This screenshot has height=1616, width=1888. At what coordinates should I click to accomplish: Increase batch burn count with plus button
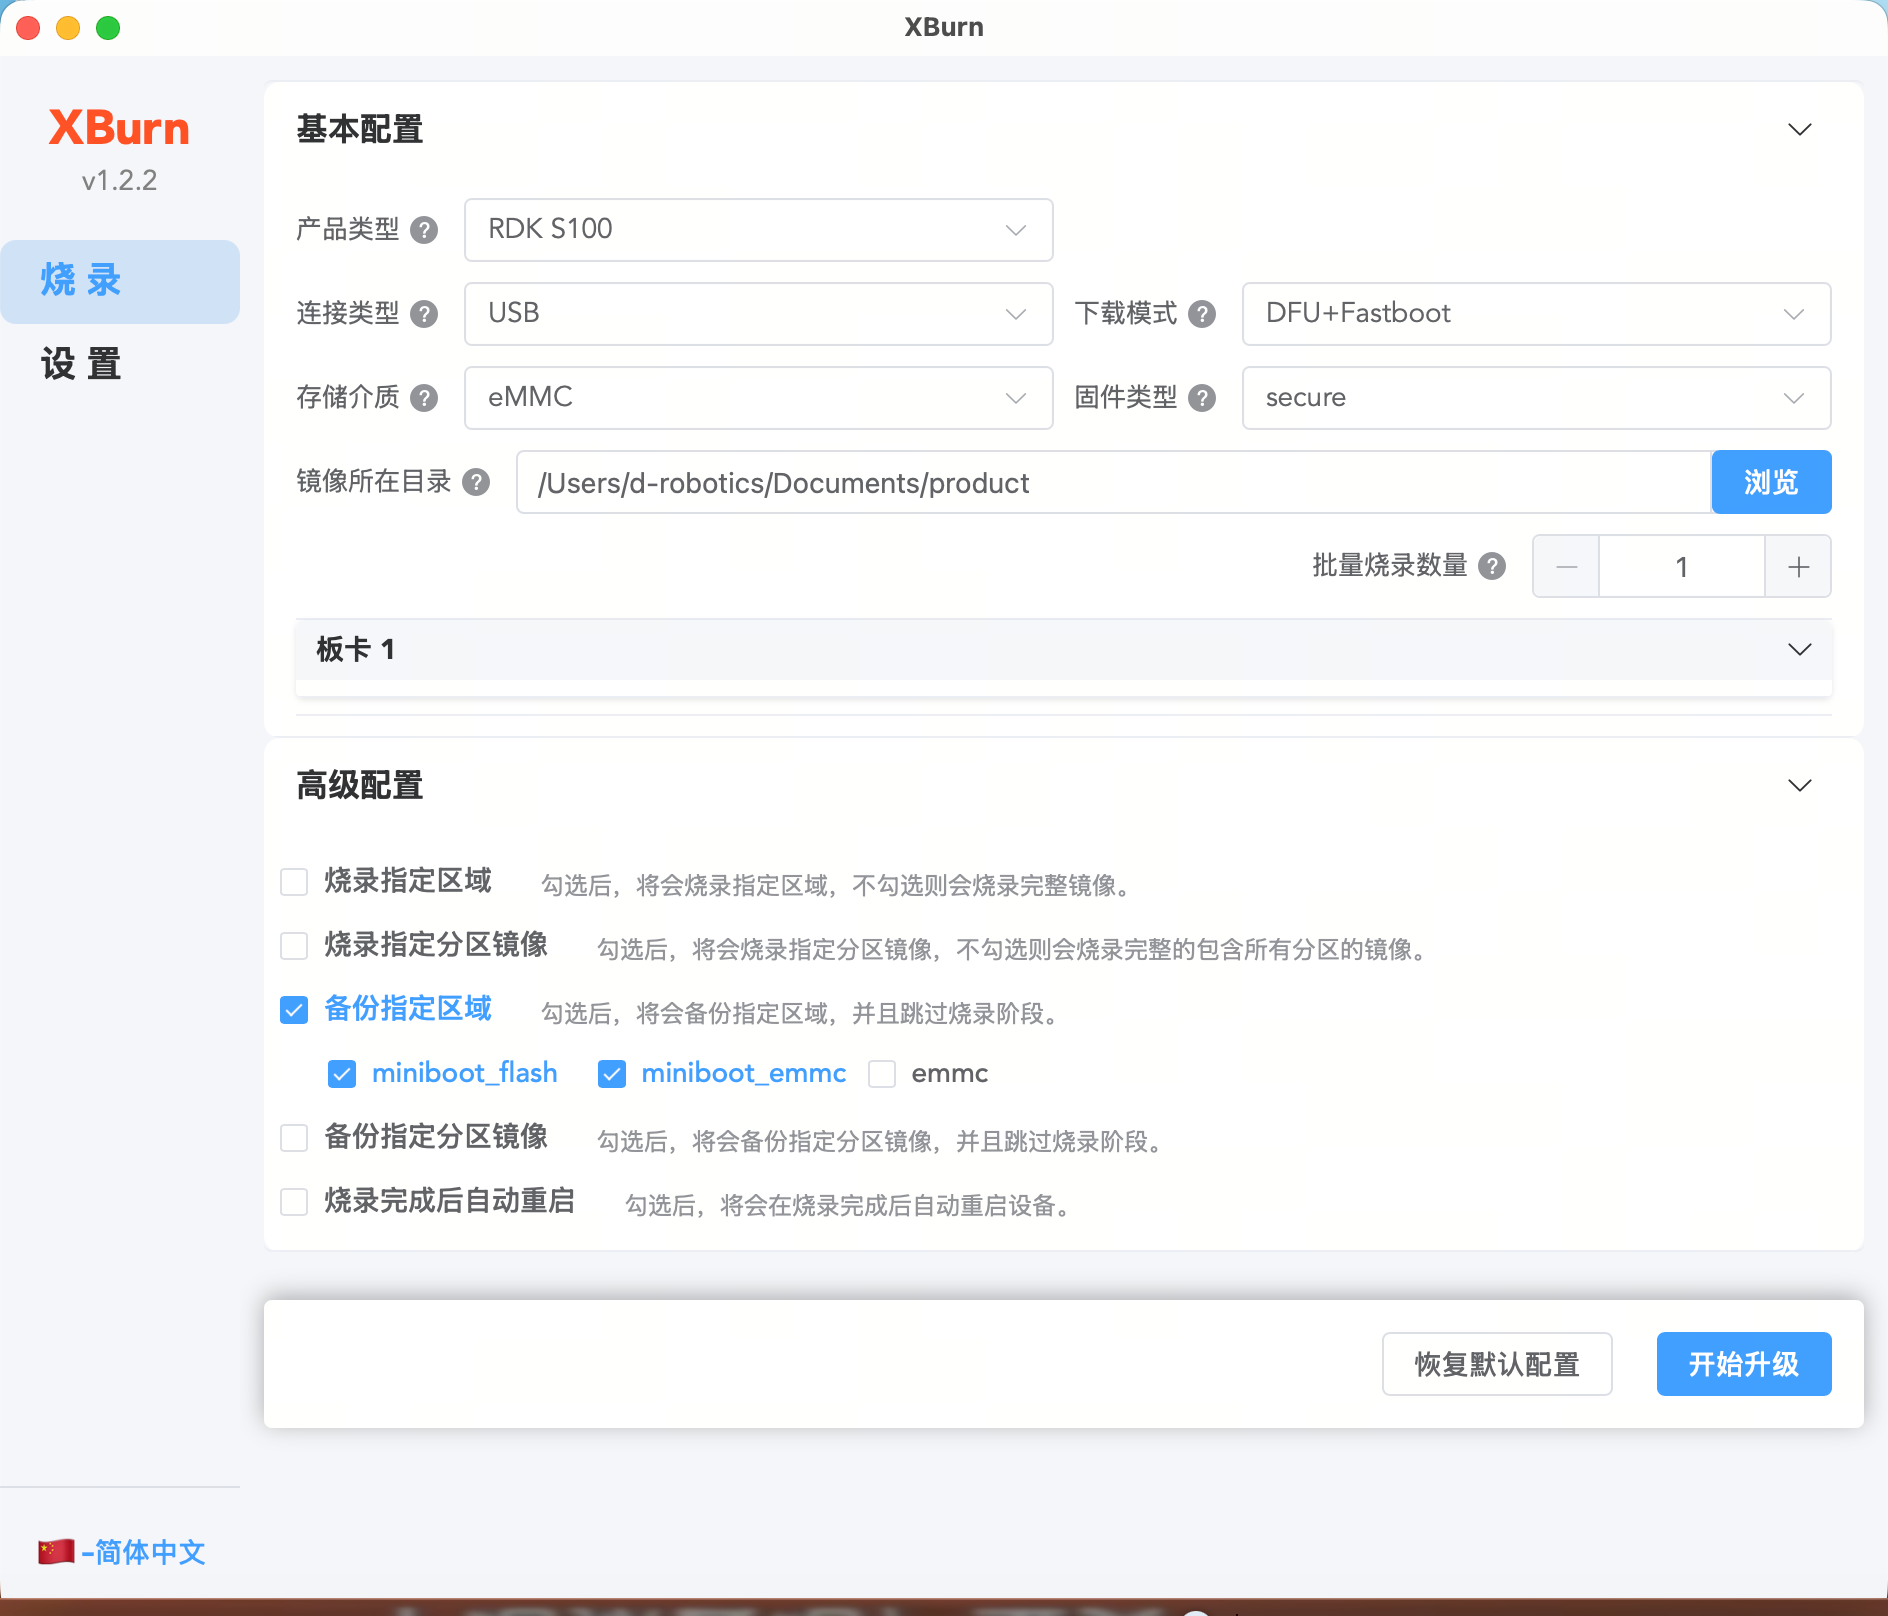pyautogui.click(x=1798, y=567)
